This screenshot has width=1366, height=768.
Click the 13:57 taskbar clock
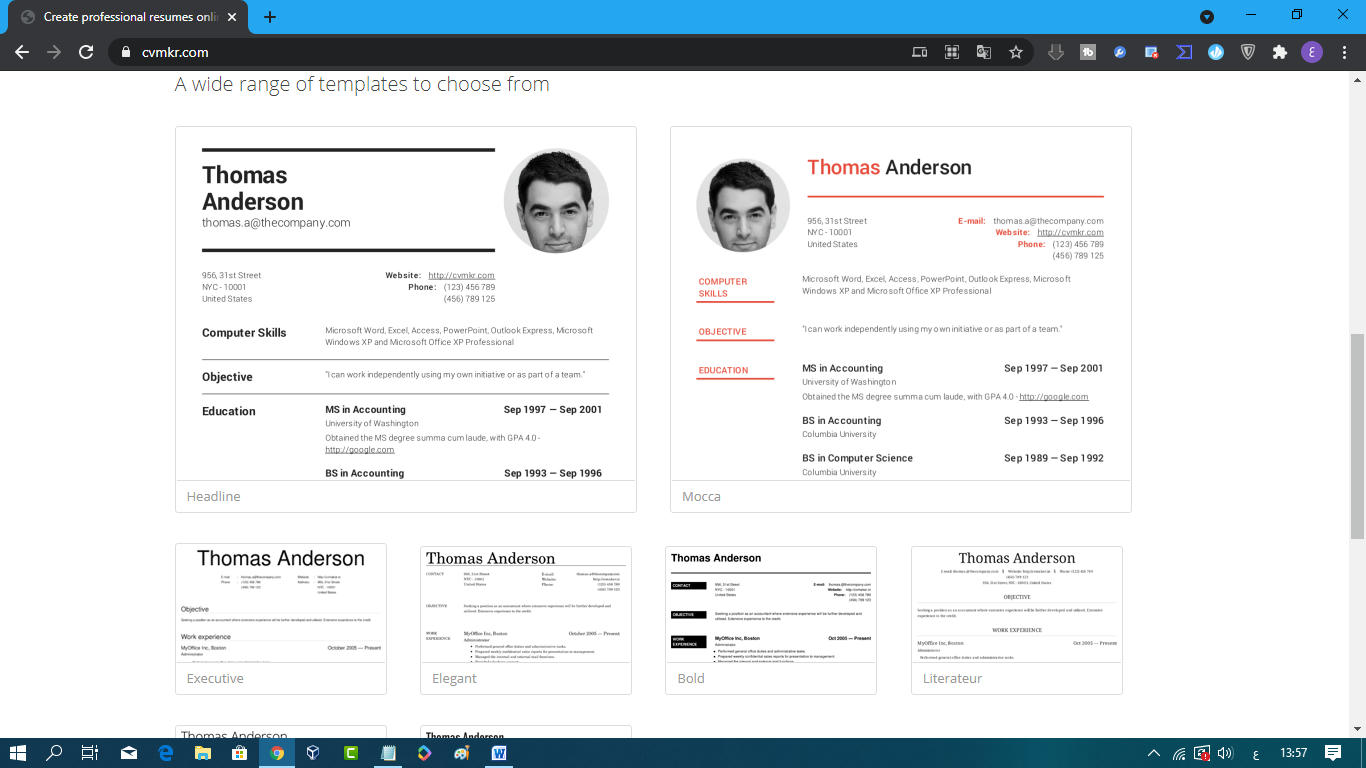1293,753
